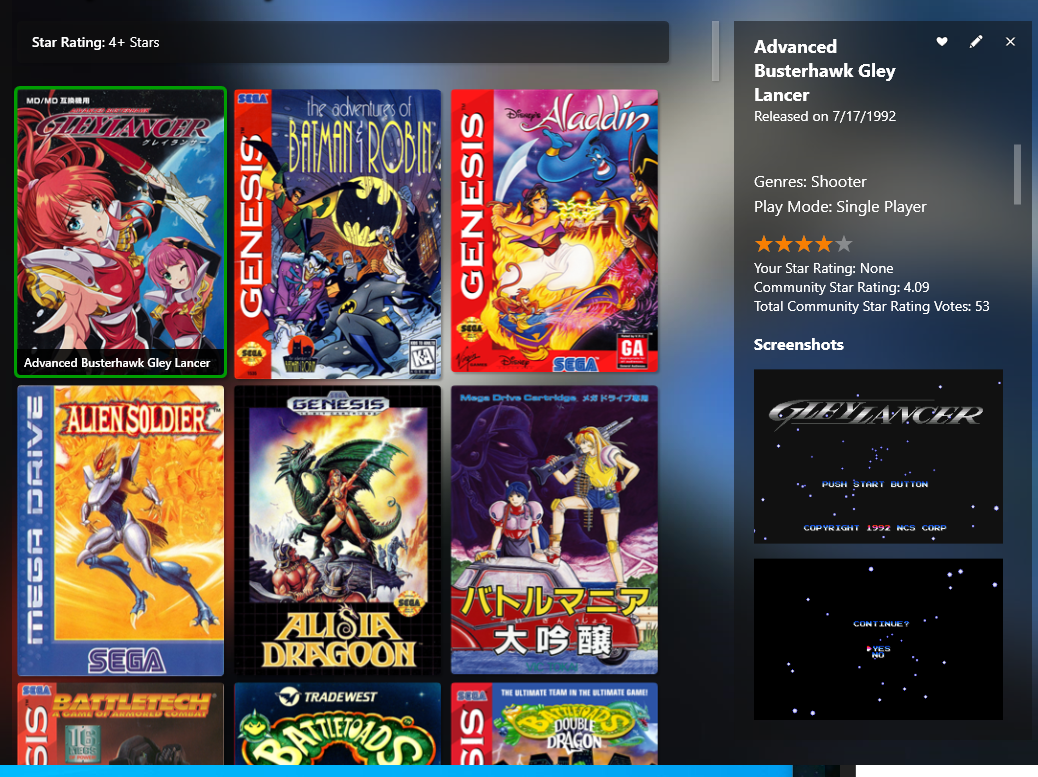Set rating using the first orange star
Image resolution: width=1038 pixels, height=777 pixels.
(764, 244)
